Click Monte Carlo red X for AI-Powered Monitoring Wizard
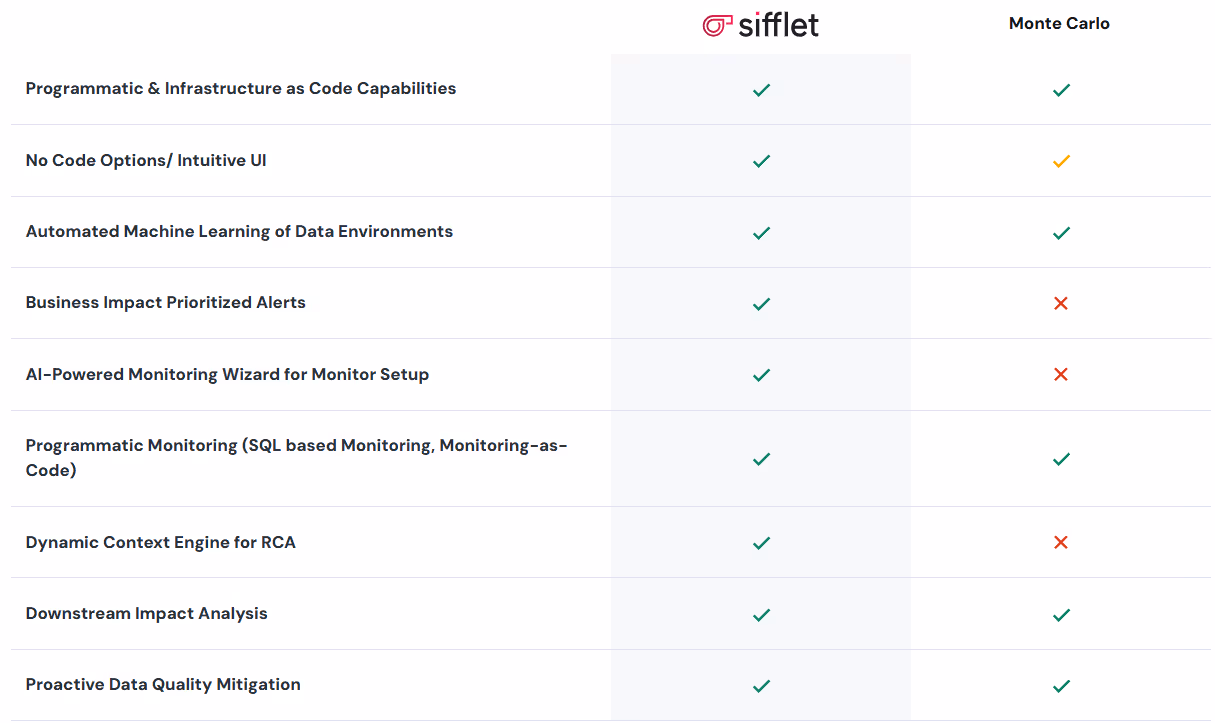Viewport: 1215px width, 723px height. 1061,374
